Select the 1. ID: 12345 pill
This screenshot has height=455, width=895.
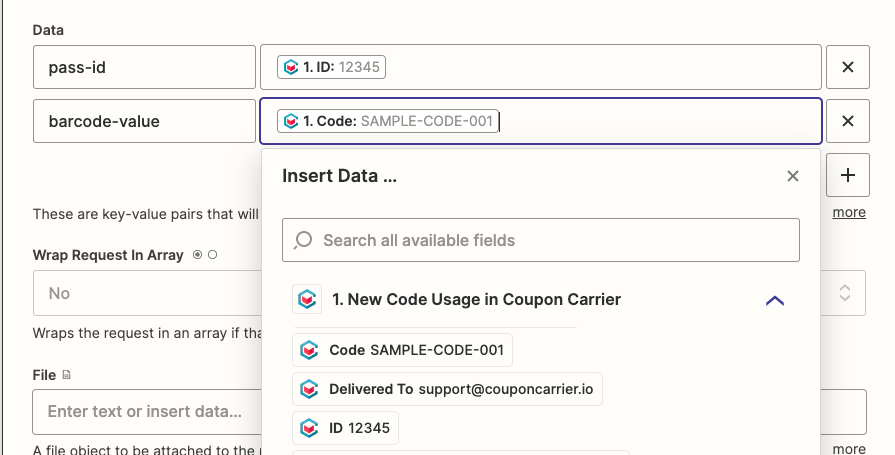[331, 67]
